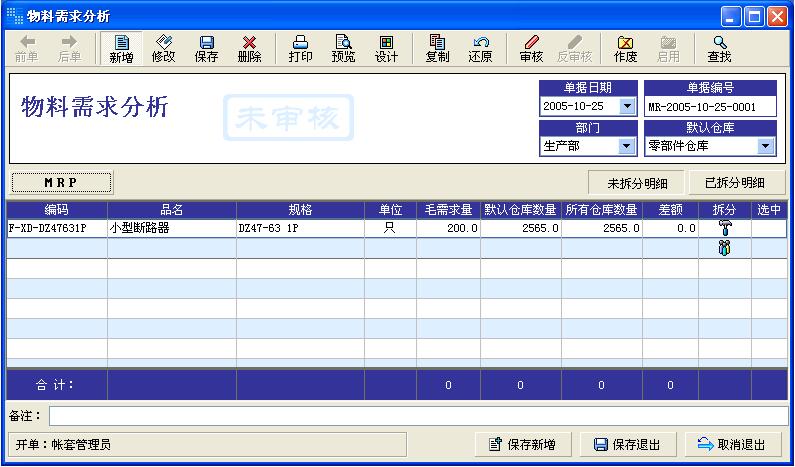This screenshot has height=467, width=795.
Task: Expand the 部门 department dropdown
Action: [627, 146]
